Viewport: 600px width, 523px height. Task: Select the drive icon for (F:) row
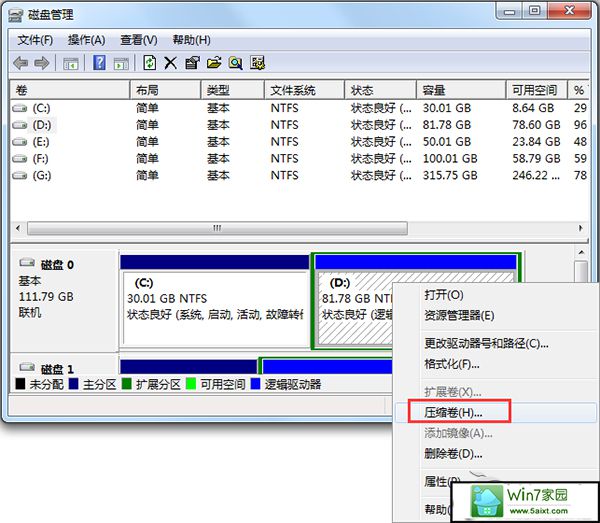tap(20, 158)
